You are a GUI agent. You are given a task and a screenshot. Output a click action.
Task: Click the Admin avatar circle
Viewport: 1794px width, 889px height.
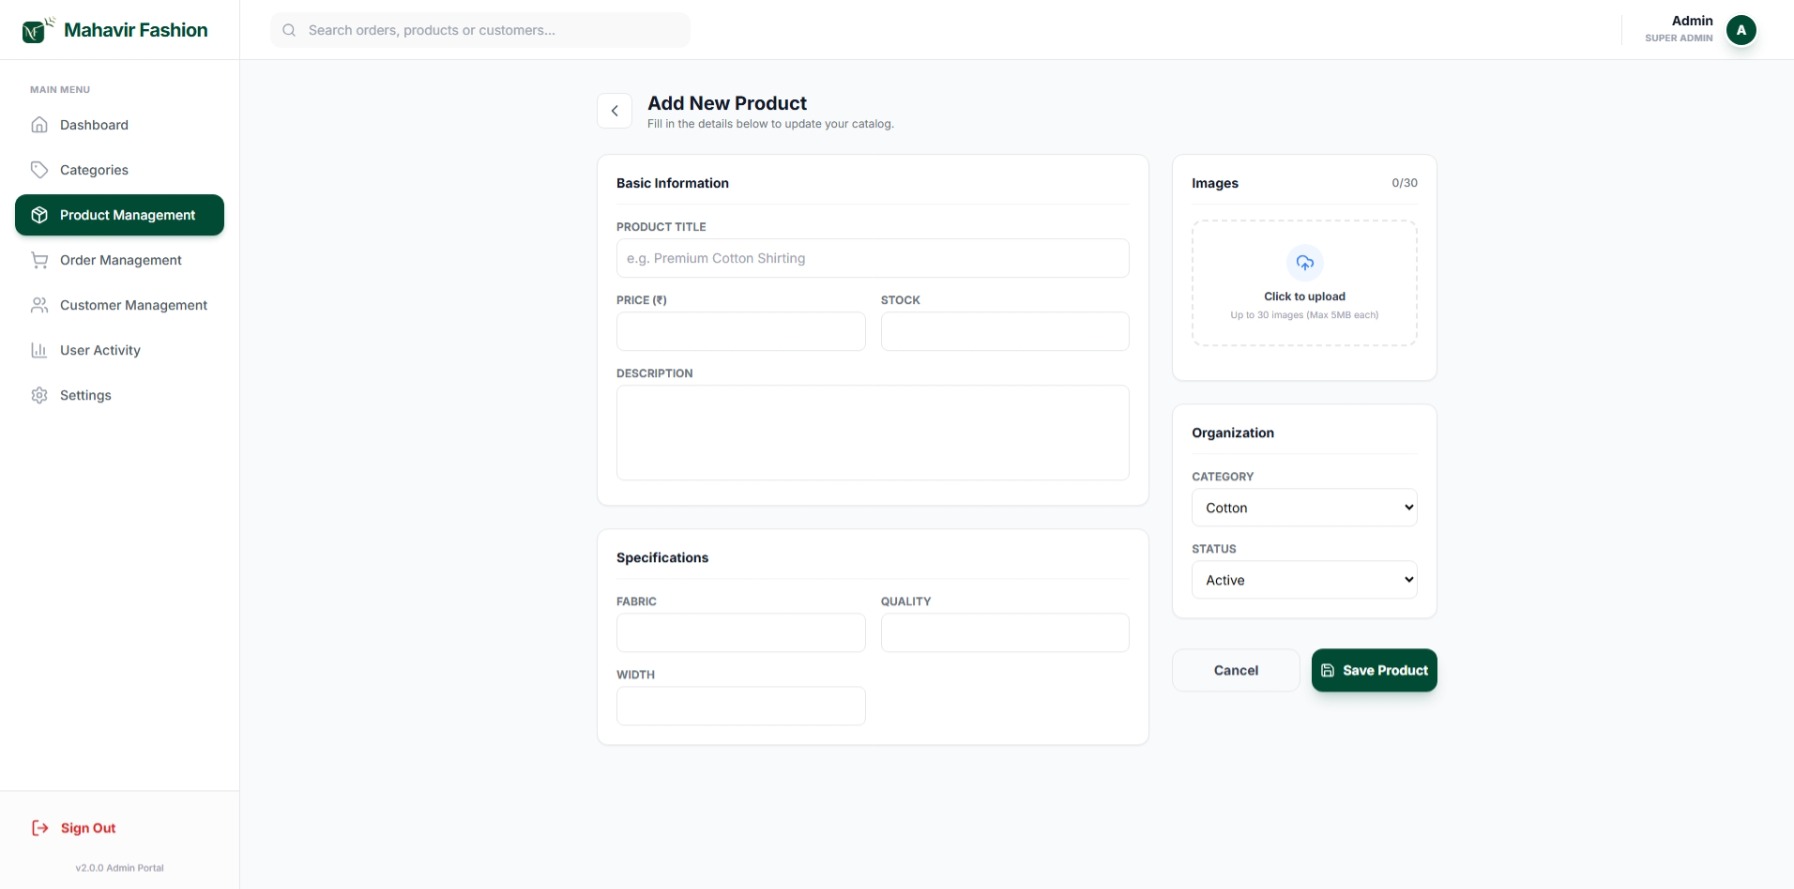point(1740,30)
